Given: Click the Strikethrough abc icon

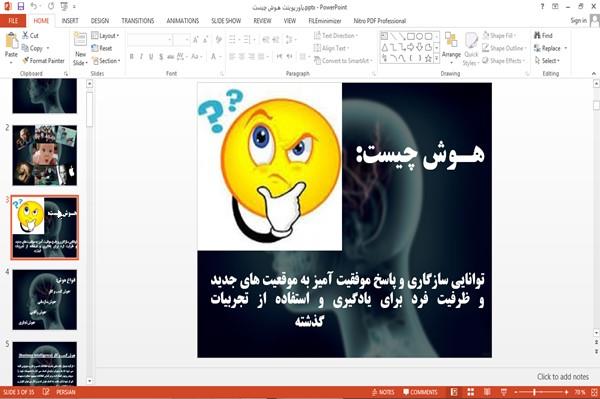Looking at the screenshot, I should click(x=170, y=57).
